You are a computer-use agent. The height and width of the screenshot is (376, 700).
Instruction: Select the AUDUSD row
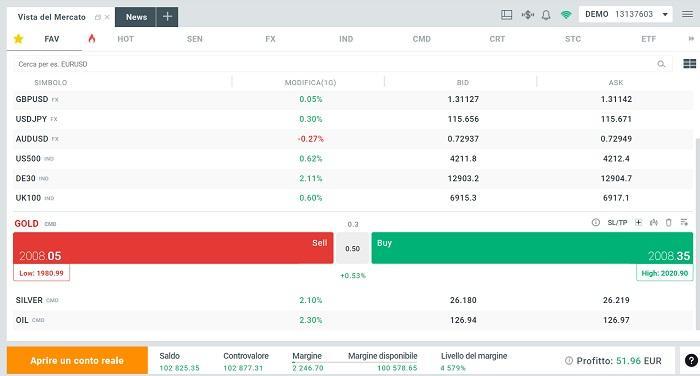click(353, 139)
